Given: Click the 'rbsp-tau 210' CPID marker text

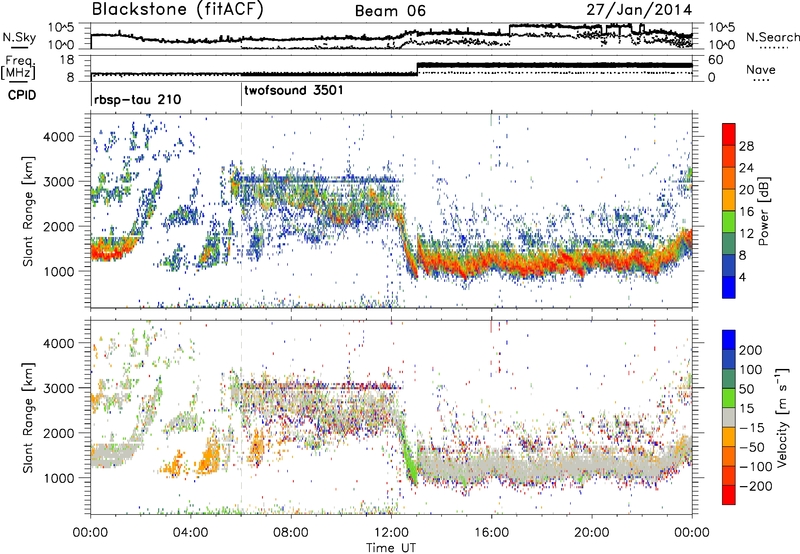Looking at the screenshot, I should [x=137, y=99].
